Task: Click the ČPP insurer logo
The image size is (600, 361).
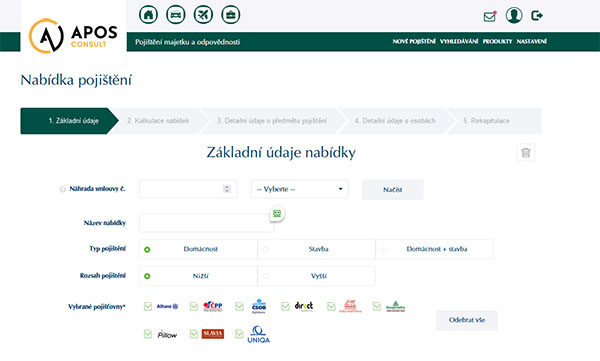Action: [213, 306]
